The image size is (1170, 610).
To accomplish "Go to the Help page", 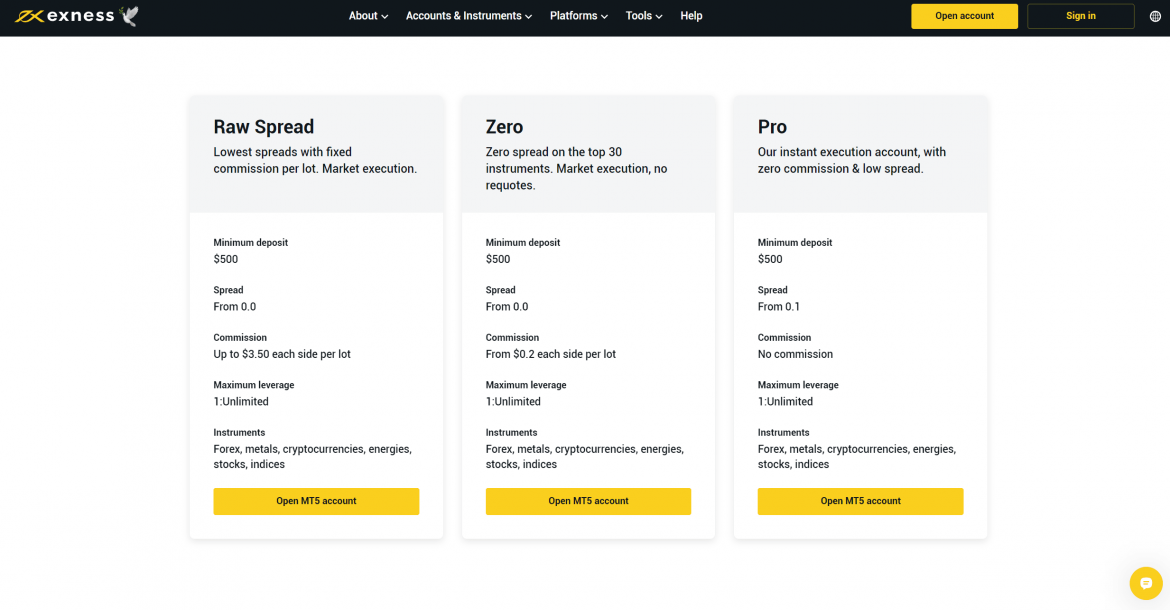I will point(691,16).
